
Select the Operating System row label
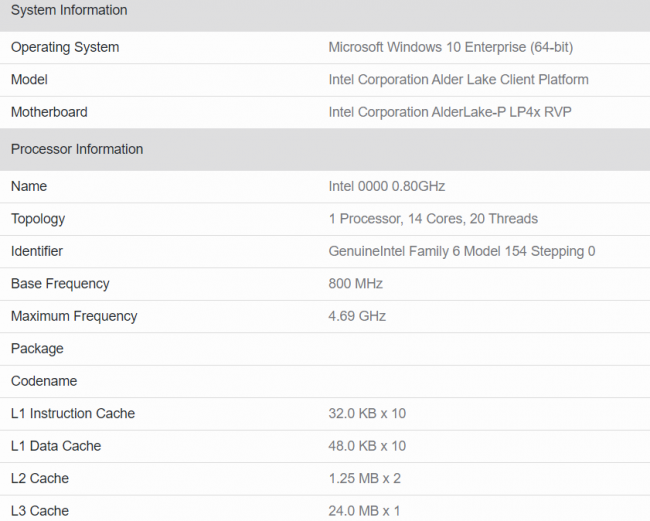click(65, 47)
